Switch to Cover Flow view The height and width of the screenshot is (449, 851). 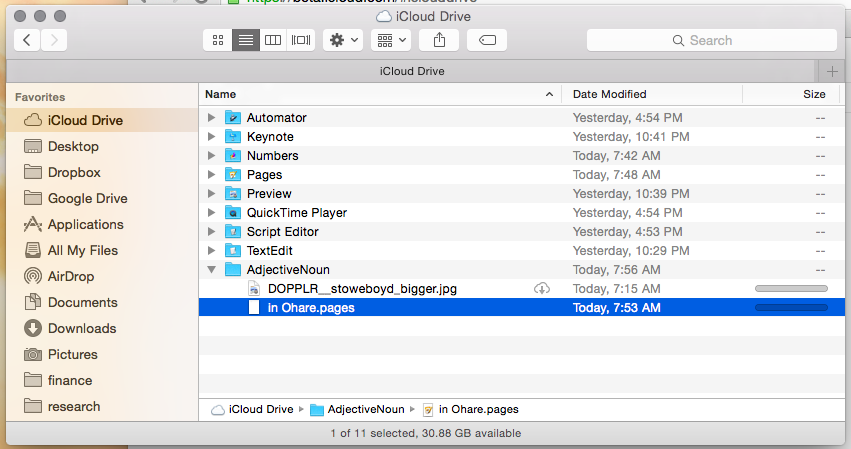[301, 40]
